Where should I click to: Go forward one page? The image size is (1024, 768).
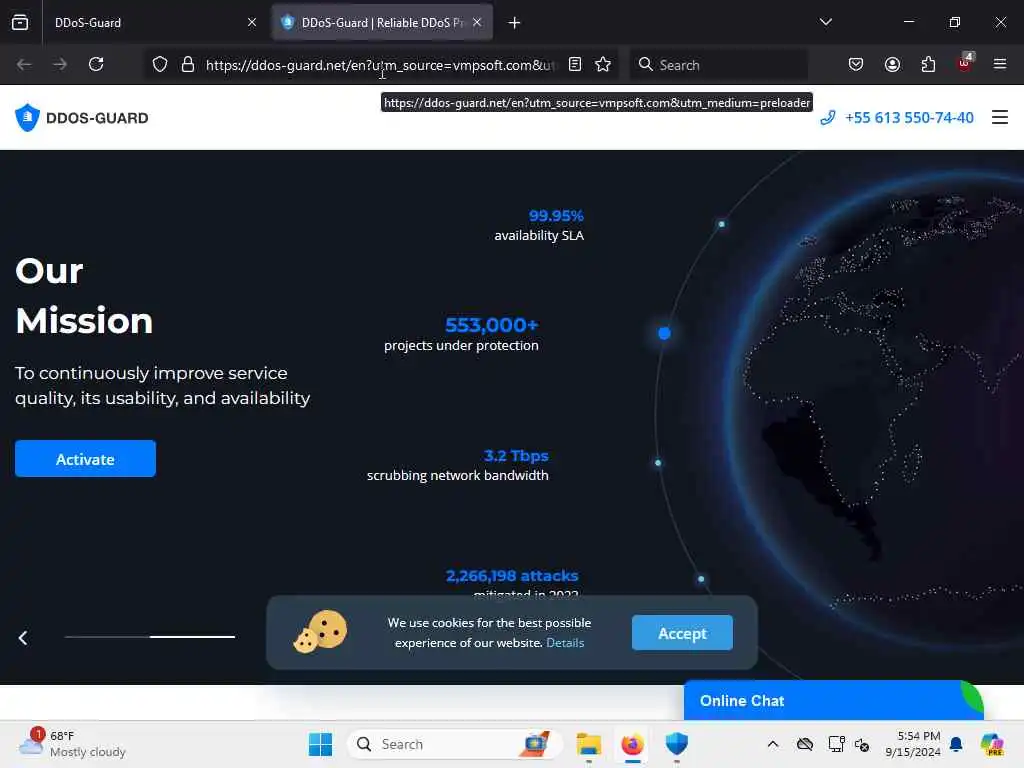tap(60, 65)
